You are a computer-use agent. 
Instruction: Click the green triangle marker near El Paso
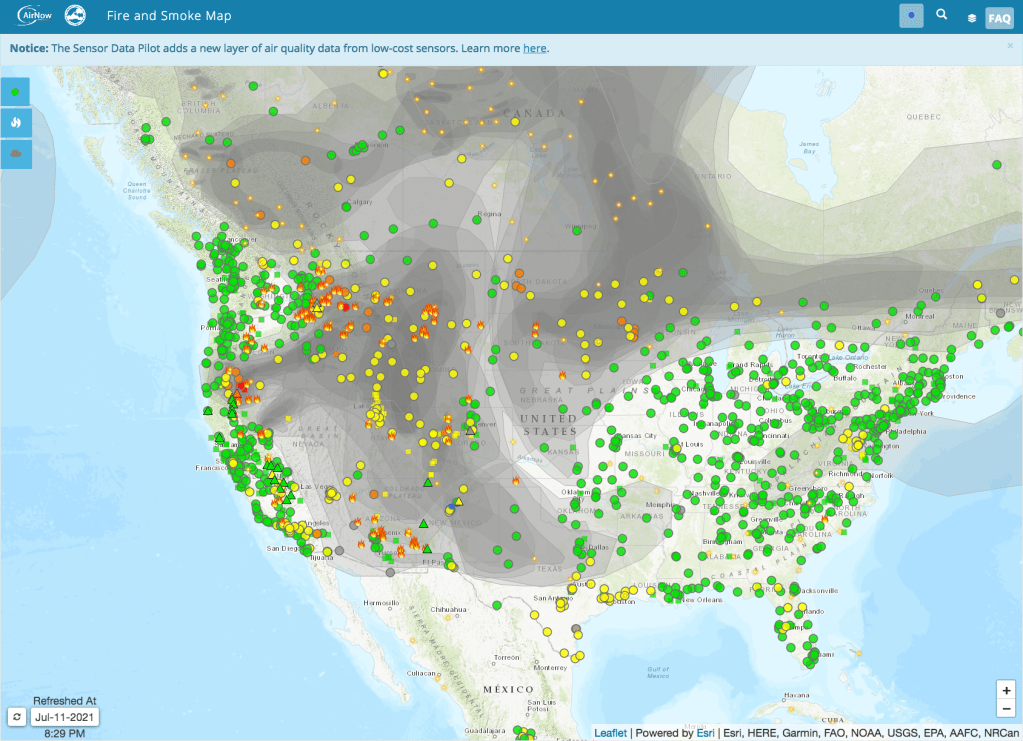426,548
